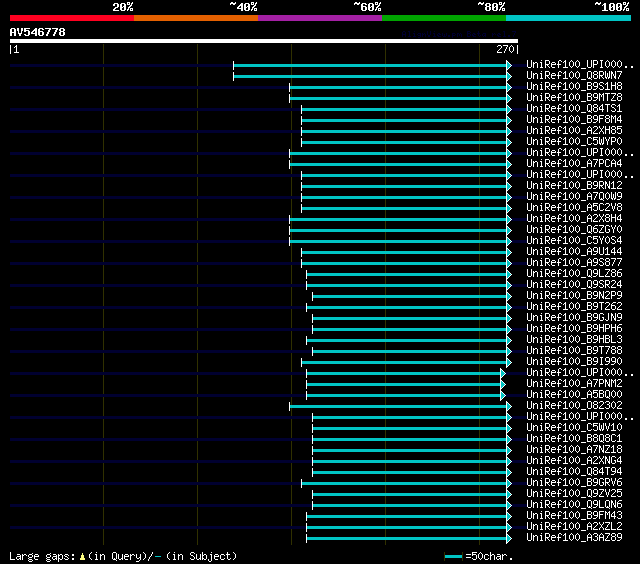Screen dimensions: 640x564
Task: Select the AV546778 query name
Action: tap(38, 32)
